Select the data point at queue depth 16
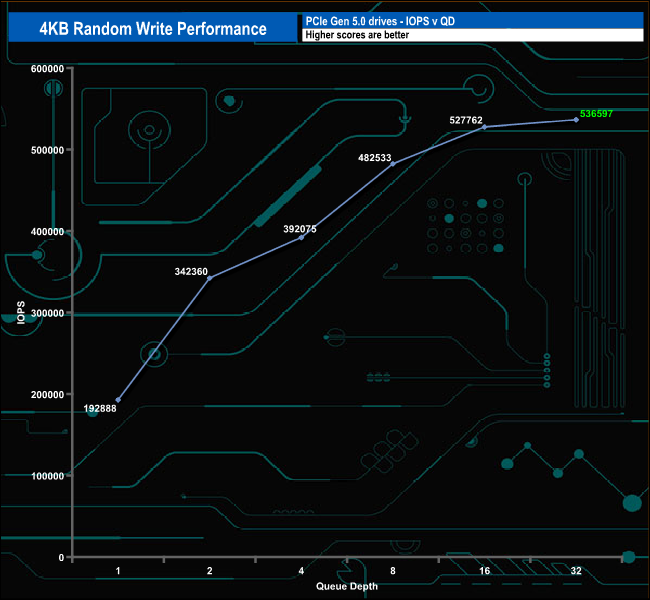The image size is (650, 600). 485,127
